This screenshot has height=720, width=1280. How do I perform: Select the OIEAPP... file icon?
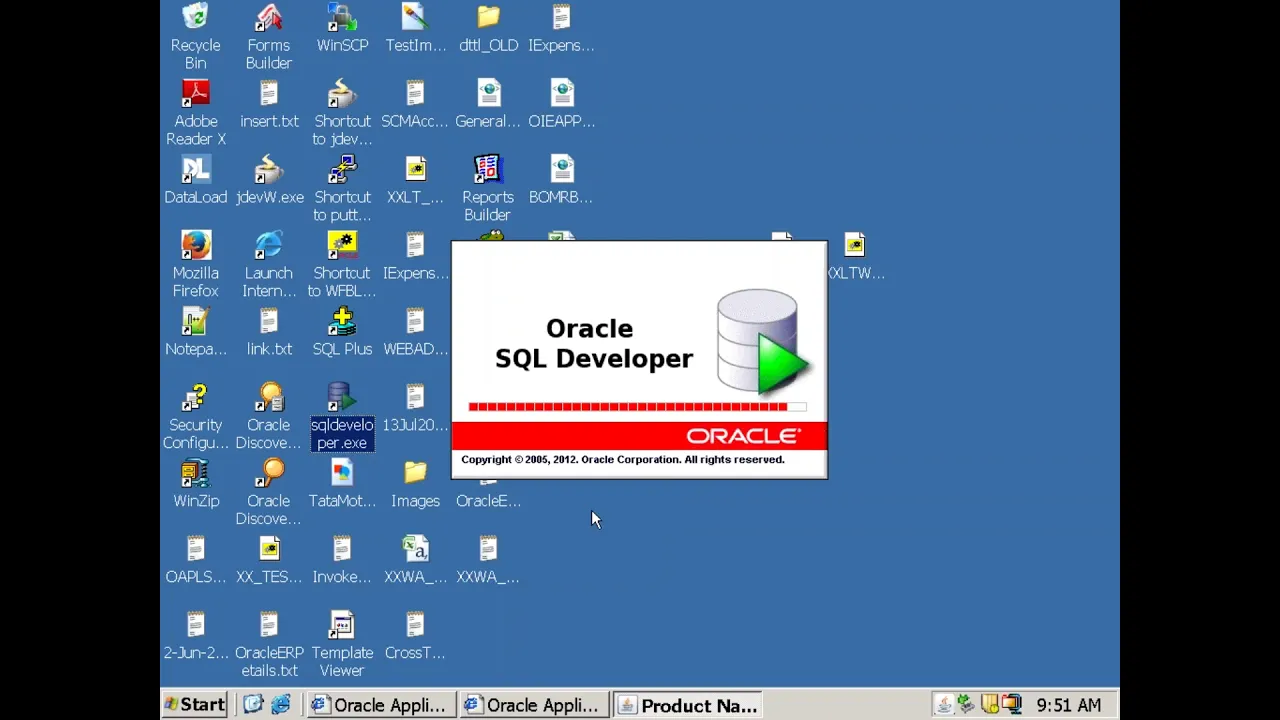tap(561, 104)
